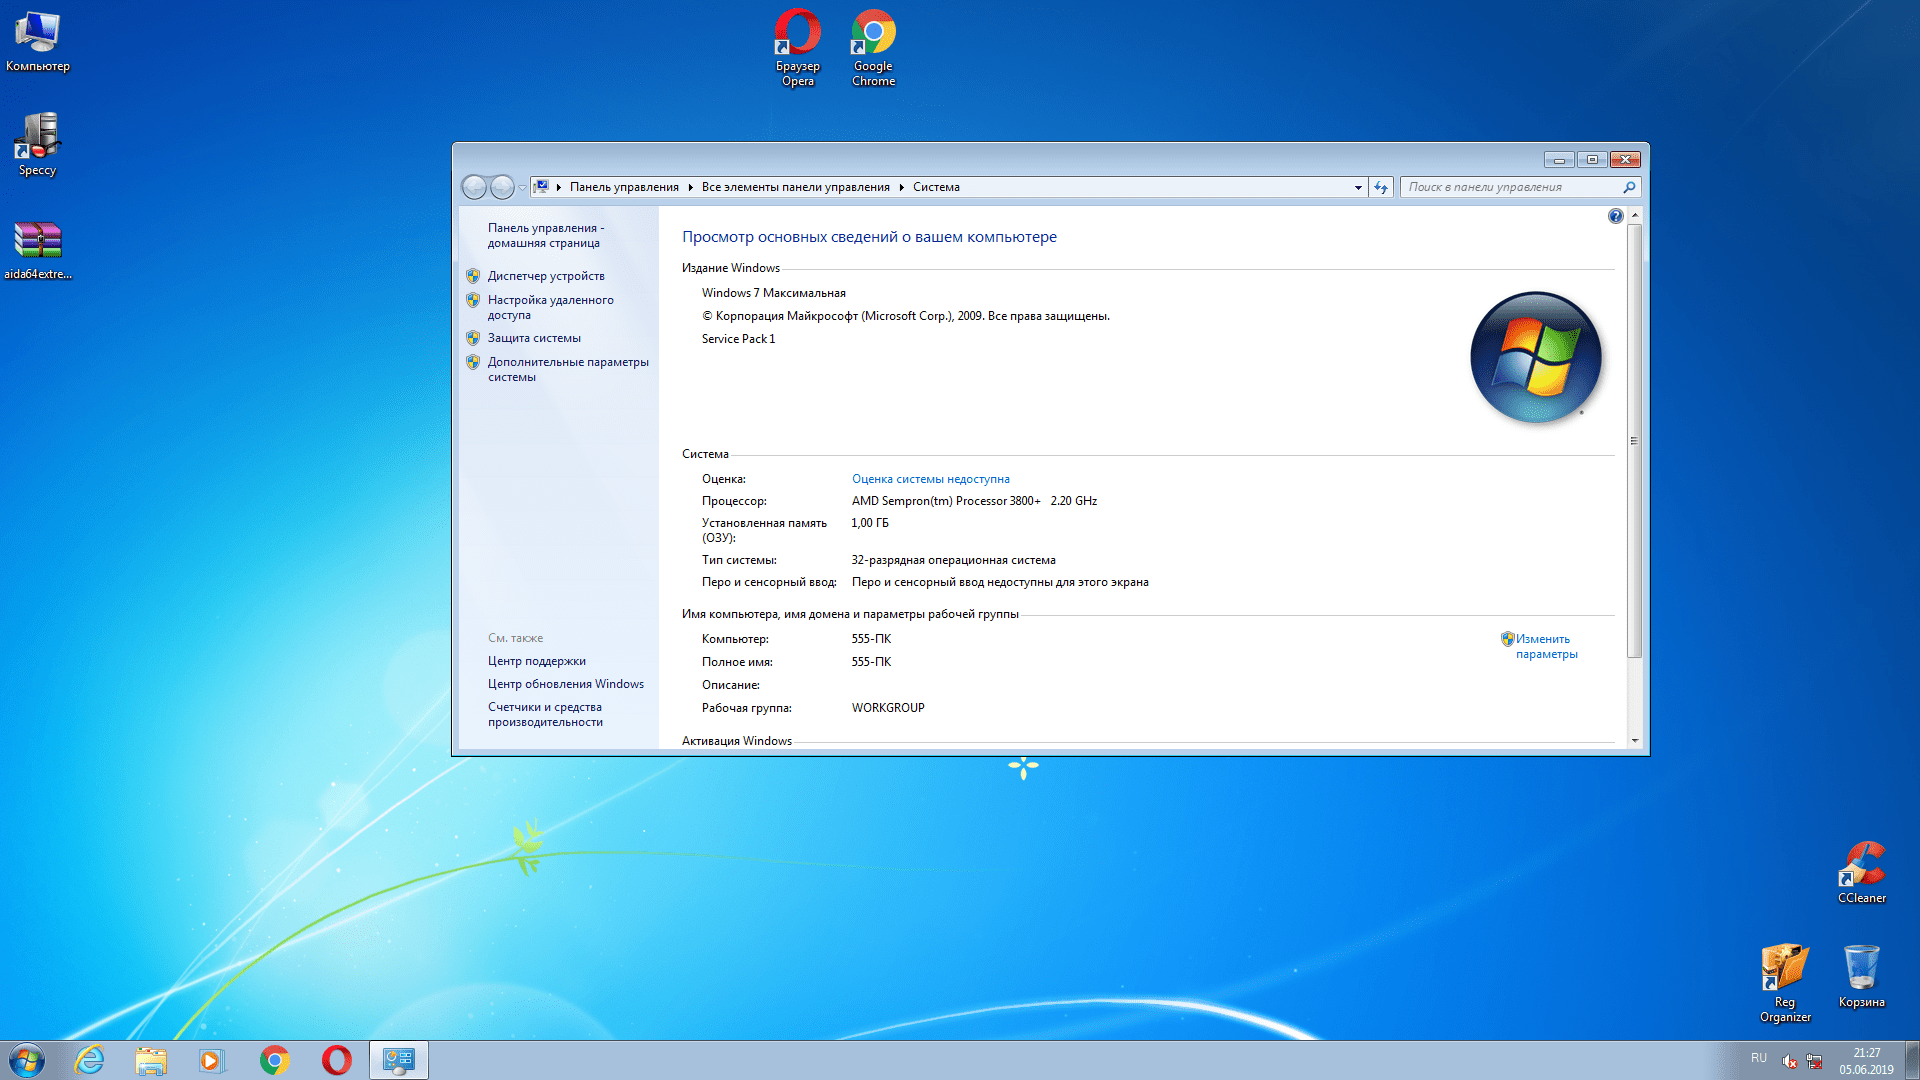
Task: Select Браузер Opera desktop shortcut
Action: pyautogui.click(x=798, y=48)
